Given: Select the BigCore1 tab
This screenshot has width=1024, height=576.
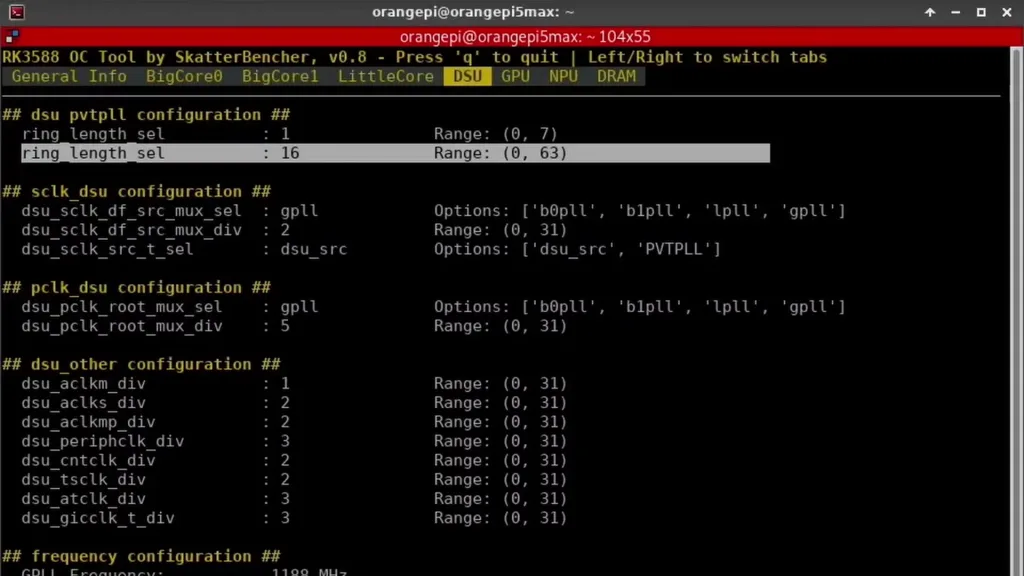Looking at the screenshot, I should pyautogui.click(x=280, y=76).
